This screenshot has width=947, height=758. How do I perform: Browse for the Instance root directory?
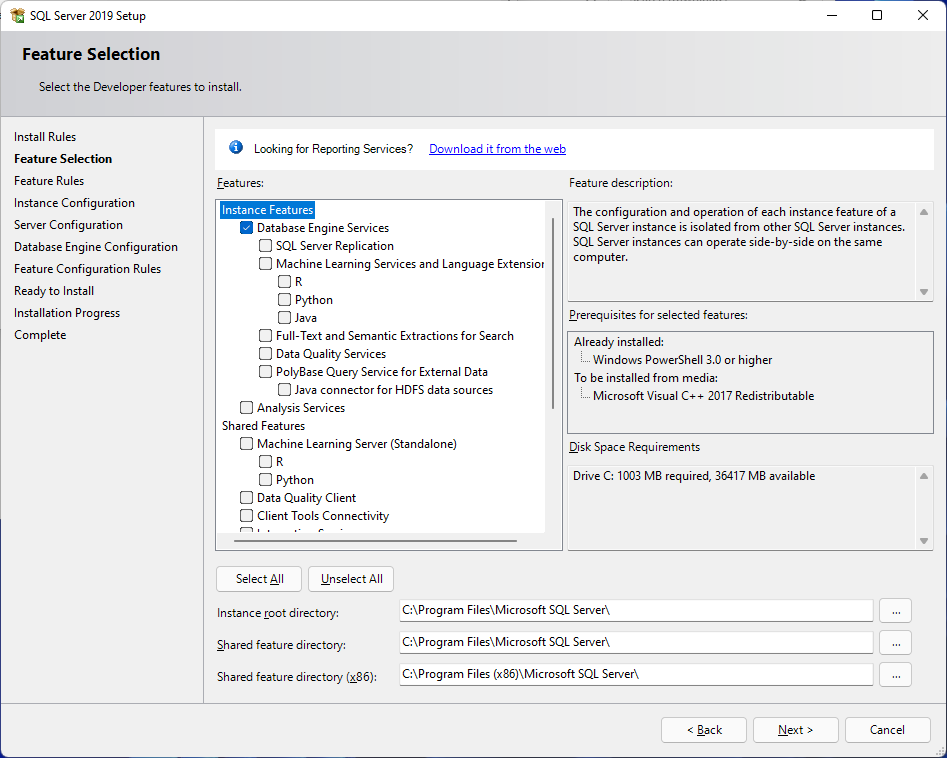(x=896, y=611)
